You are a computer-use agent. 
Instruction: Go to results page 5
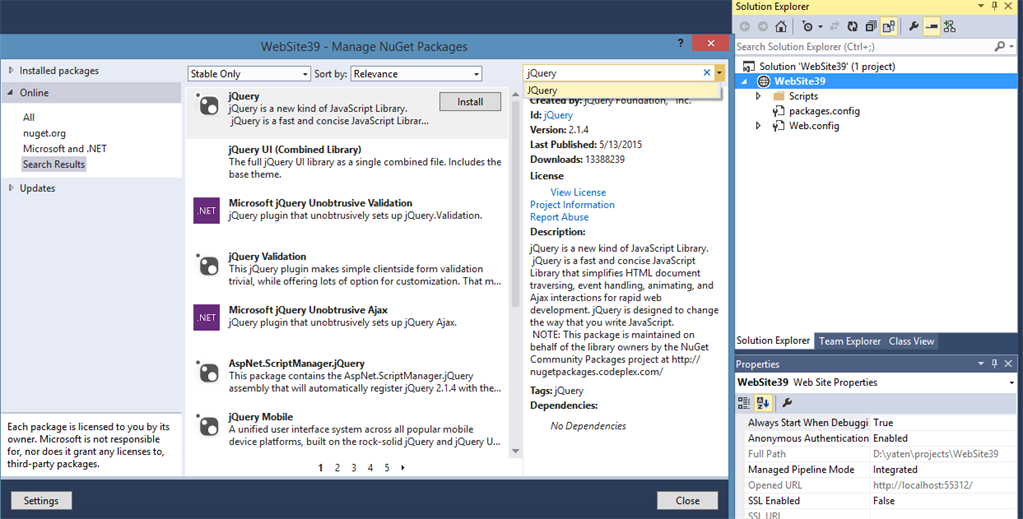coord(387,467)
